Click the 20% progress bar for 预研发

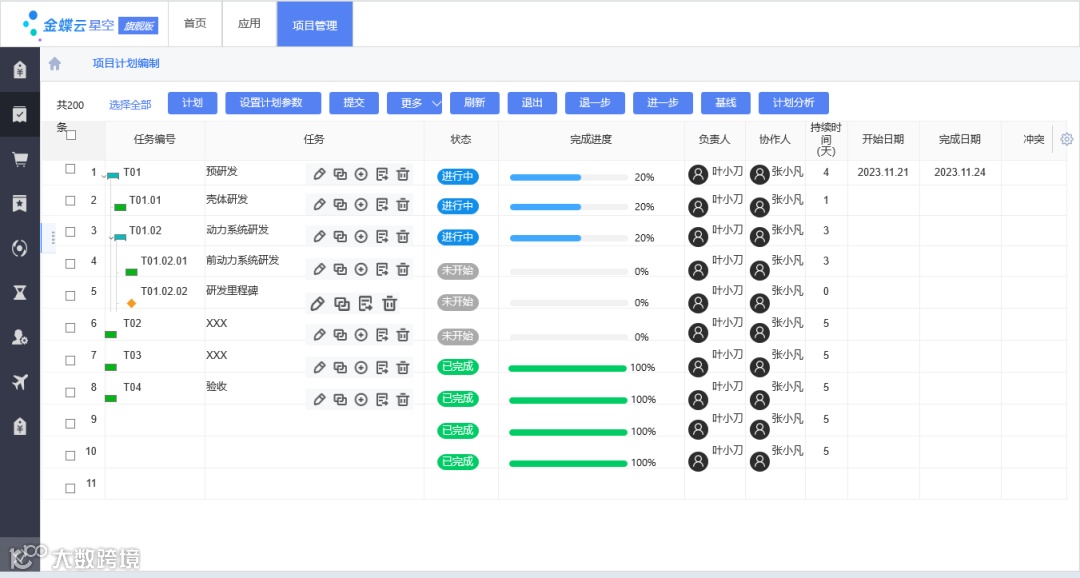[x=568, y=177]
